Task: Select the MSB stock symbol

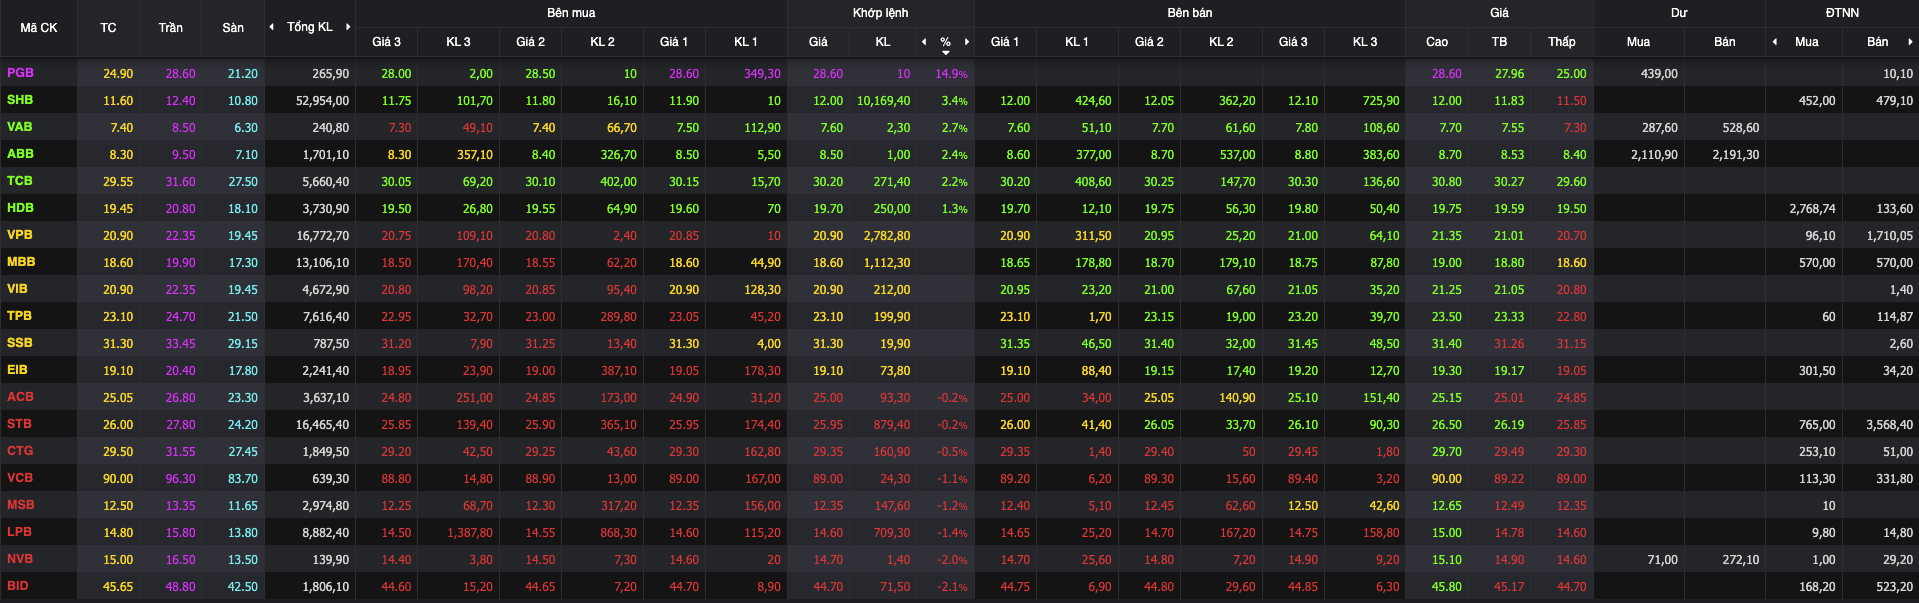Action: tap(21, 505)
